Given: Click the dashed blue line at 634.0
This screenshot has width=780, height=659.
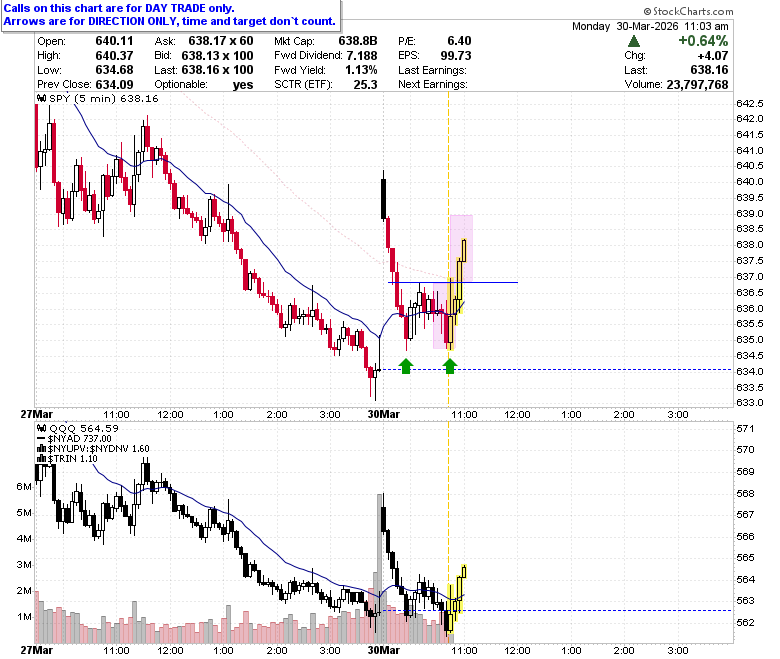Looking at the screenshot, I should click(x=557, y=370).
